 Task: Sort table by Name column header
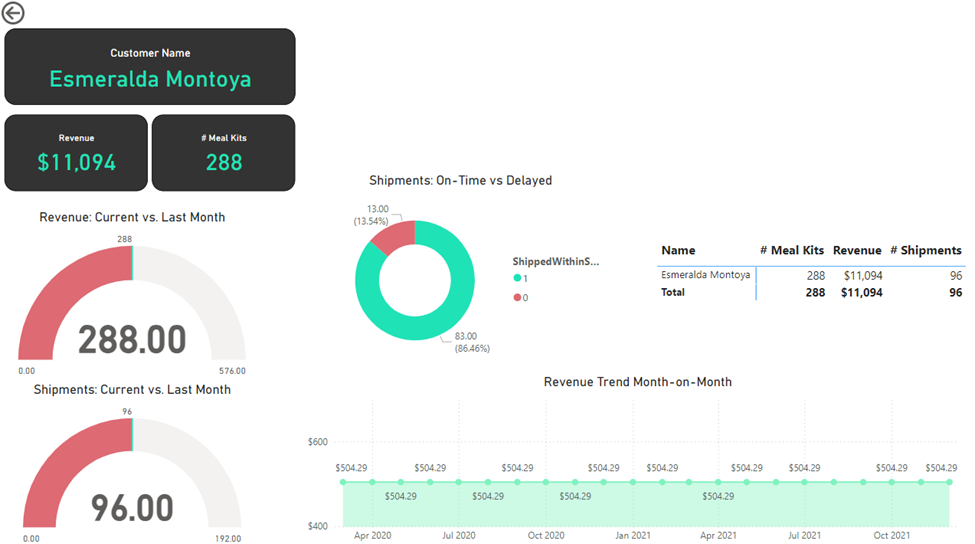(x=678, y=250)
